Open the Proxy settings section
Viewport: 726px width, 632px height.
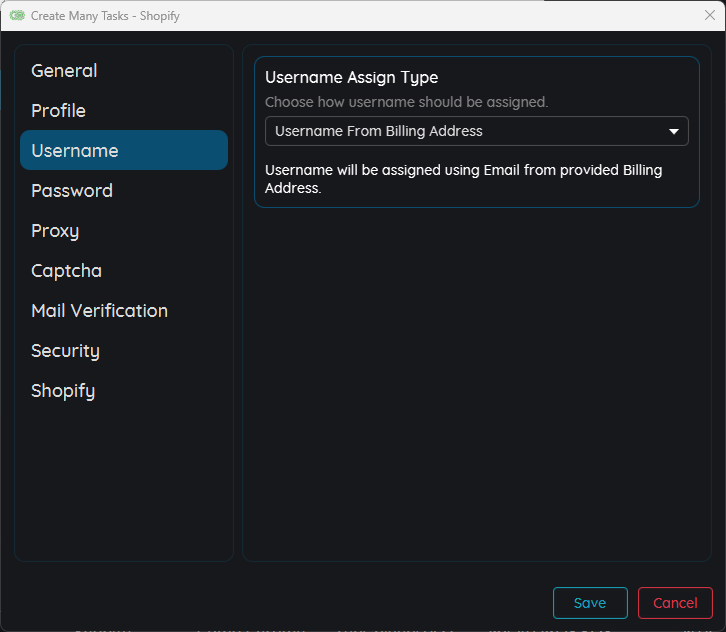click(55, 231)
